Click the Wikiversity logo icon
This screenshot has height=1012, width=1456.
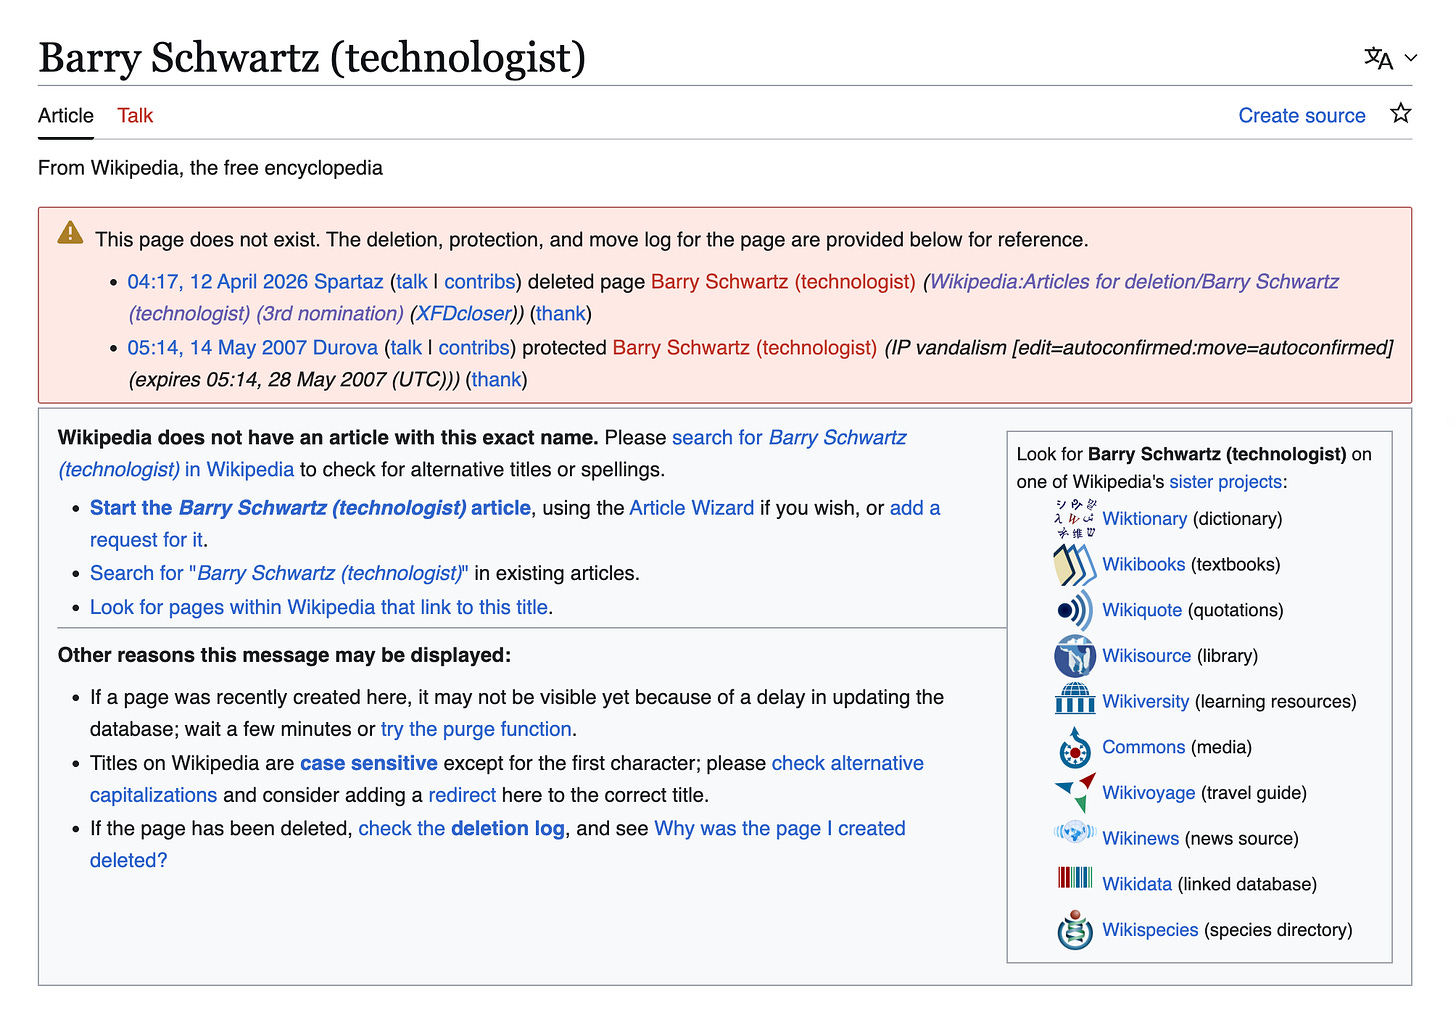(x=1075, y=699)
